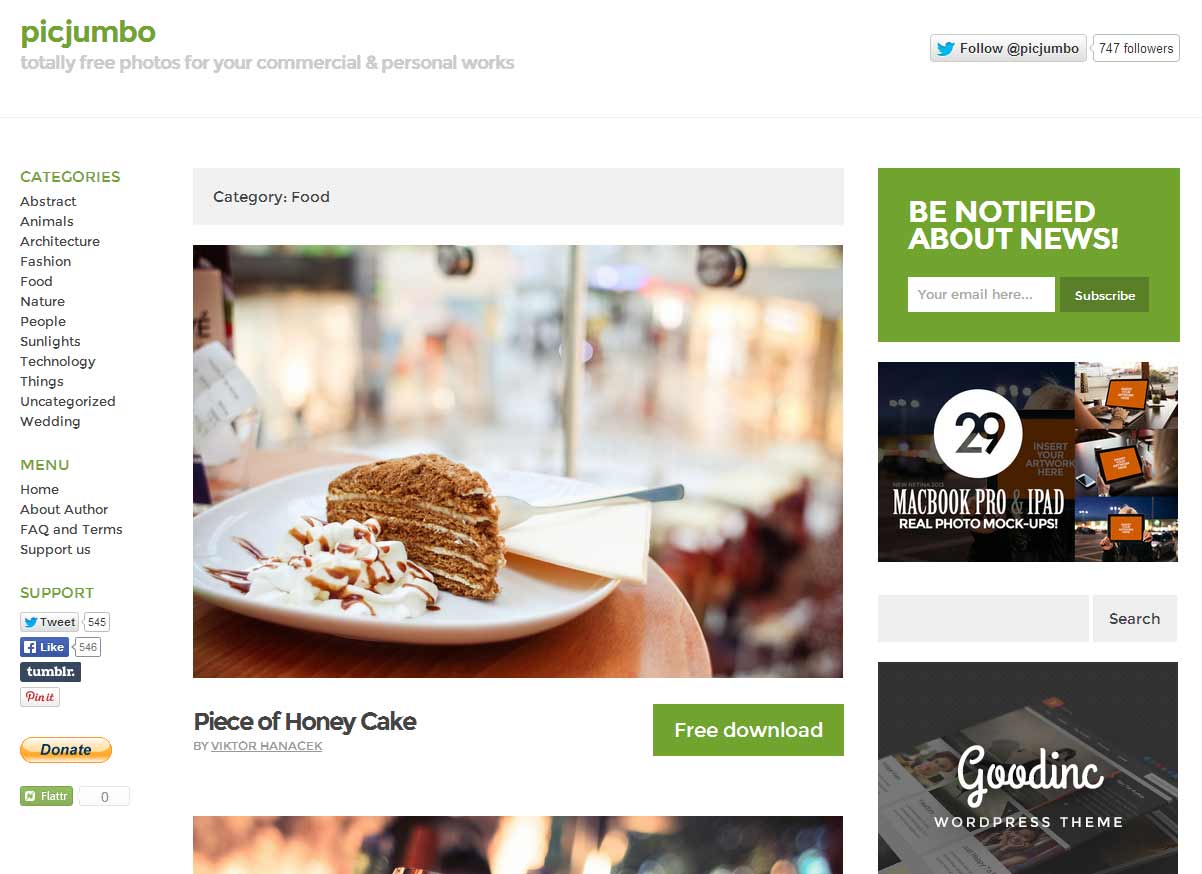Viewport: 1202px width, 874px height.
Task: Click the Pinterest Pin it button
Action: (x=40, y=697)
